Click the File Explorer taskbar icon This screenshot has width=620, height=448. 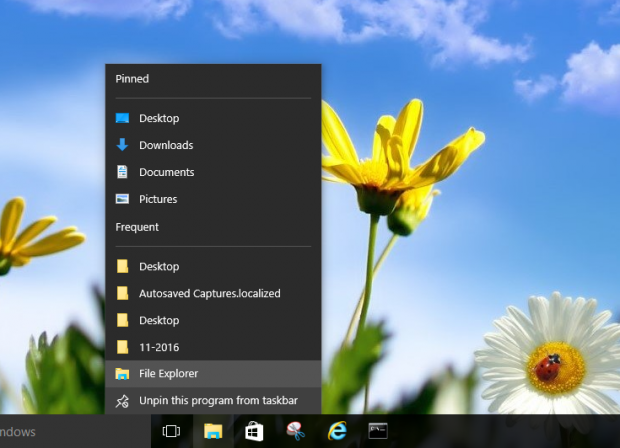[x=212, y=431]
